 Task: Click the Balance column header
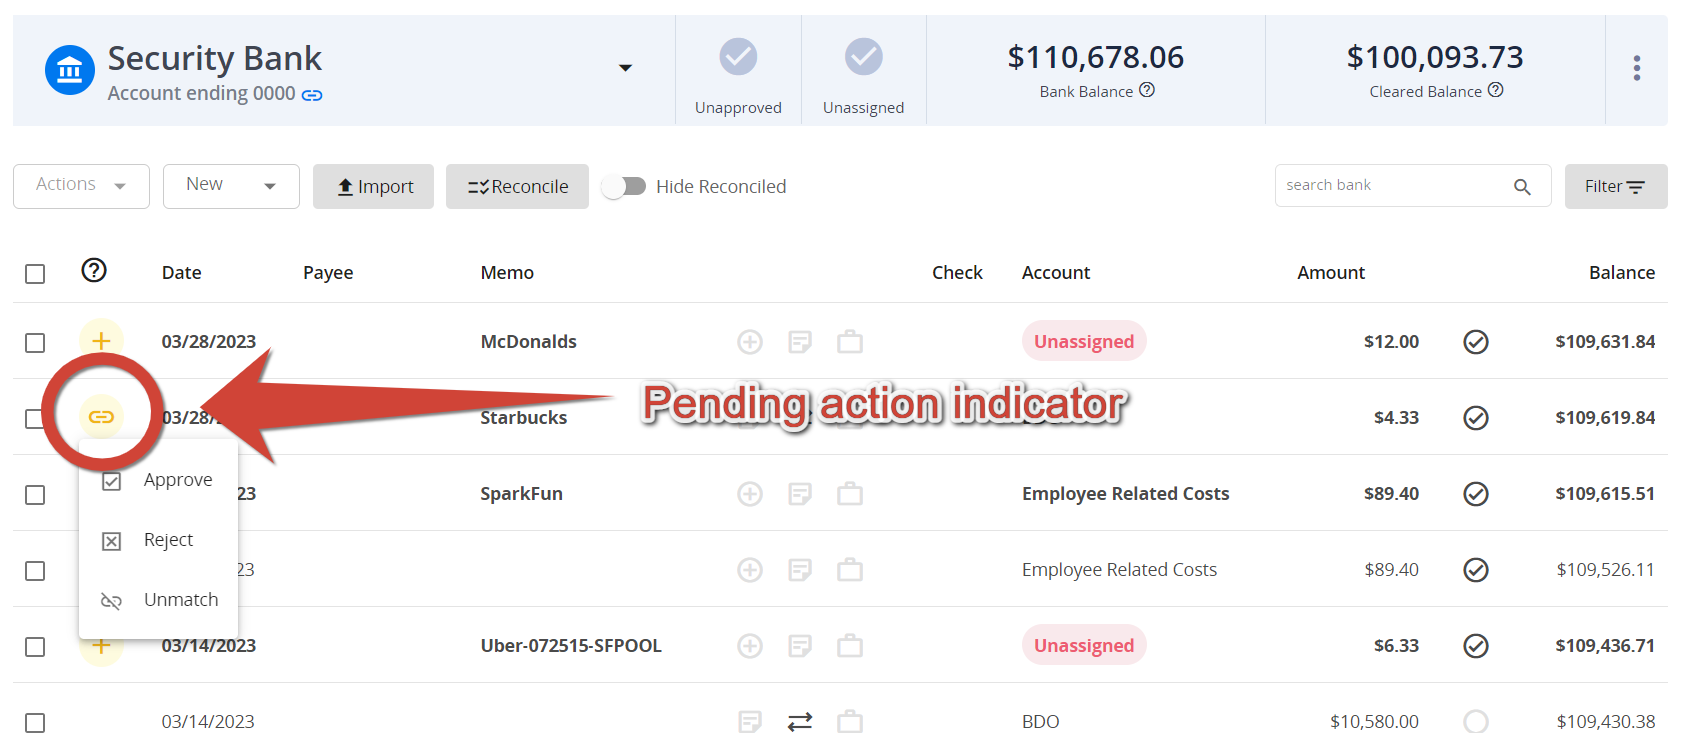tap(1622, 273)
